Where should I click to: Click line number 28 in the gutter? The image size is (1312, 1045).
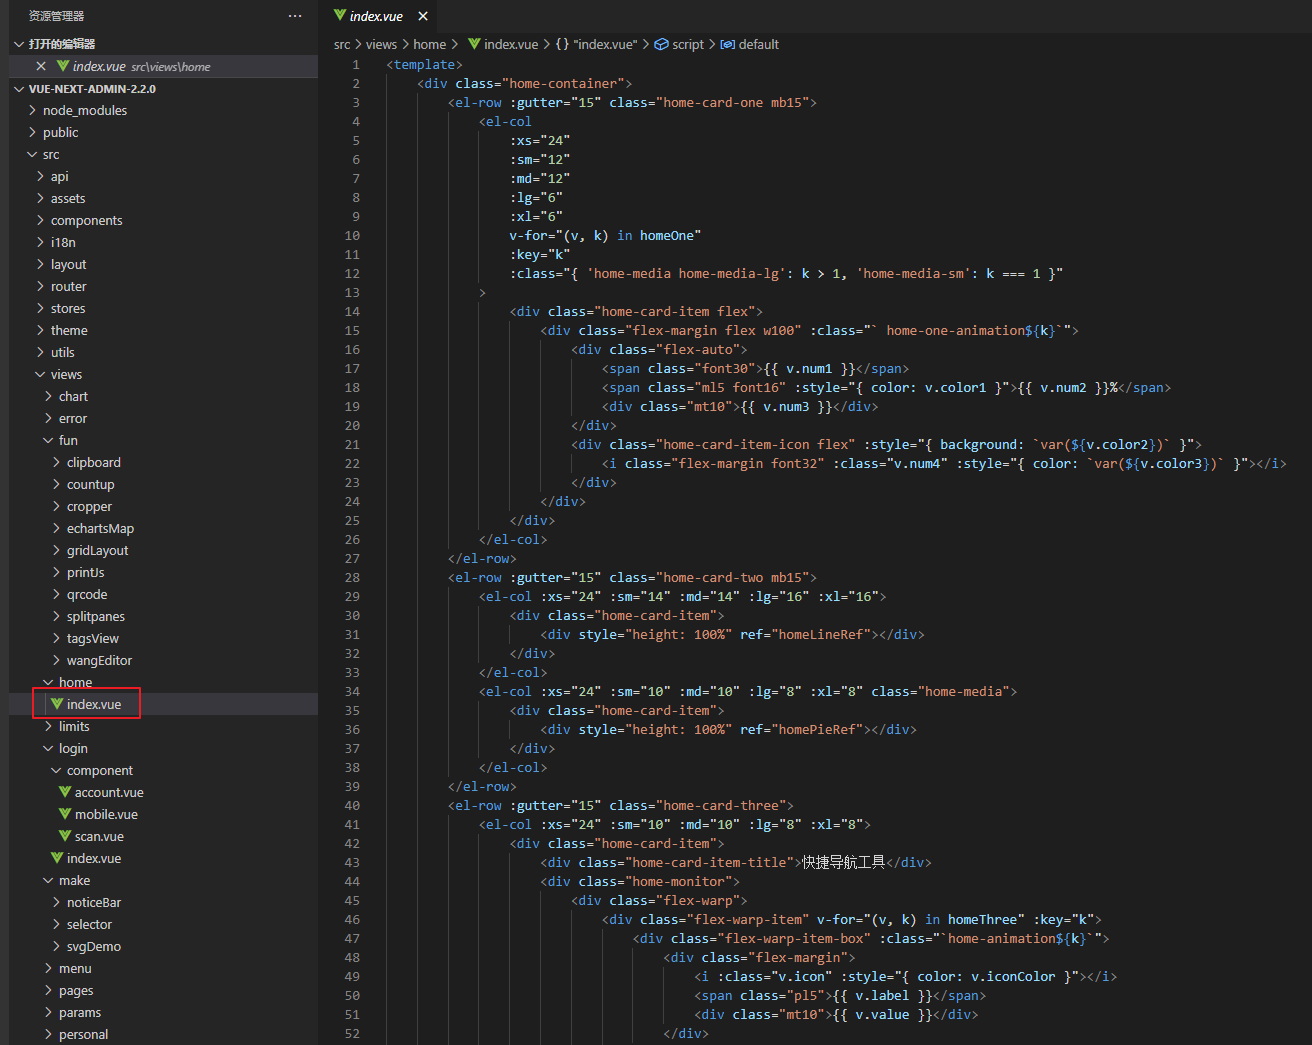[352, 577]
